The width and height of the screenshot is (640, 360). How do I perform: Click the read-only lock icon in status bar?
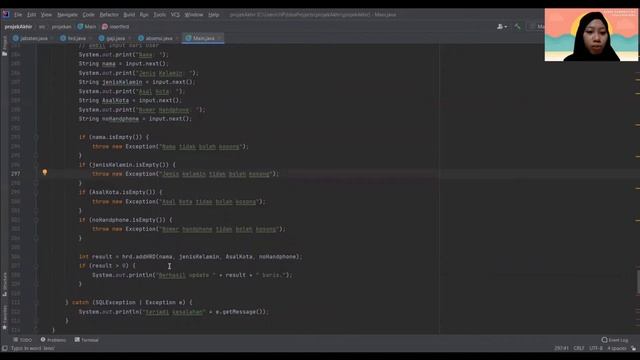(633, 349)
